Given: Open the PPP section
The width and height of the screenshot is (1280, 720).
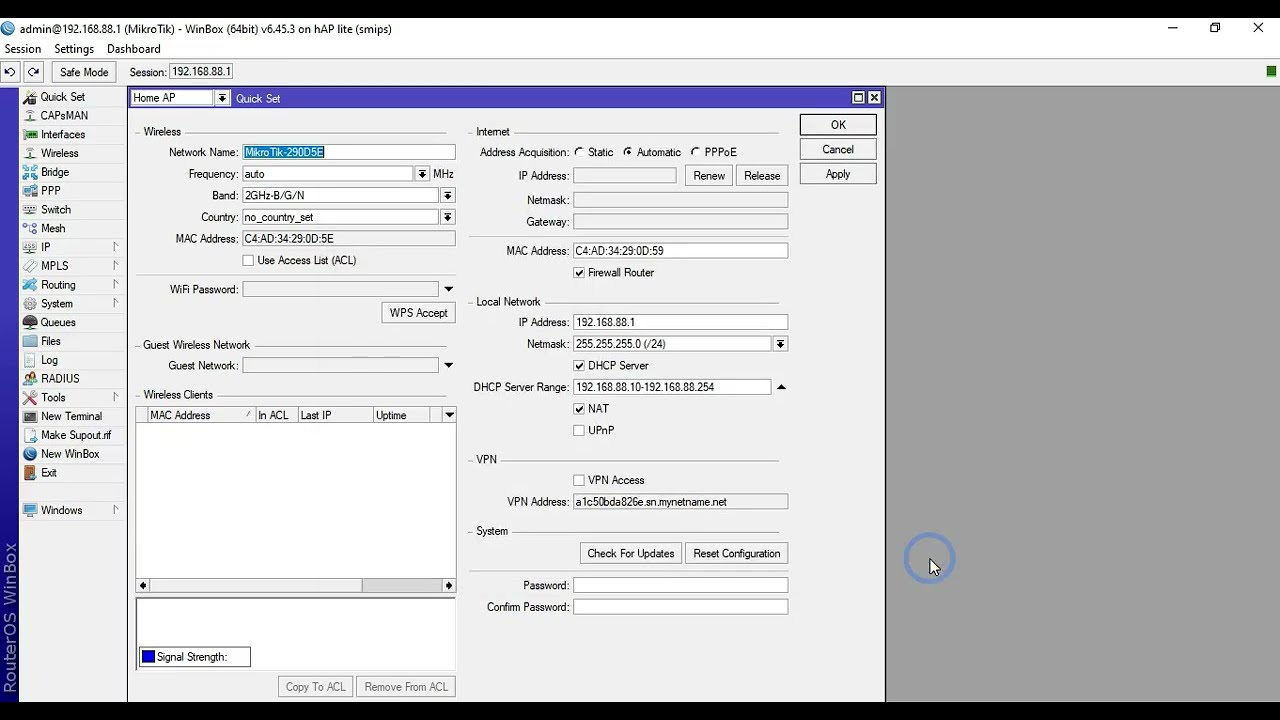Looking at the screenshot, I should pyautogui.click(x=50, y=191).
